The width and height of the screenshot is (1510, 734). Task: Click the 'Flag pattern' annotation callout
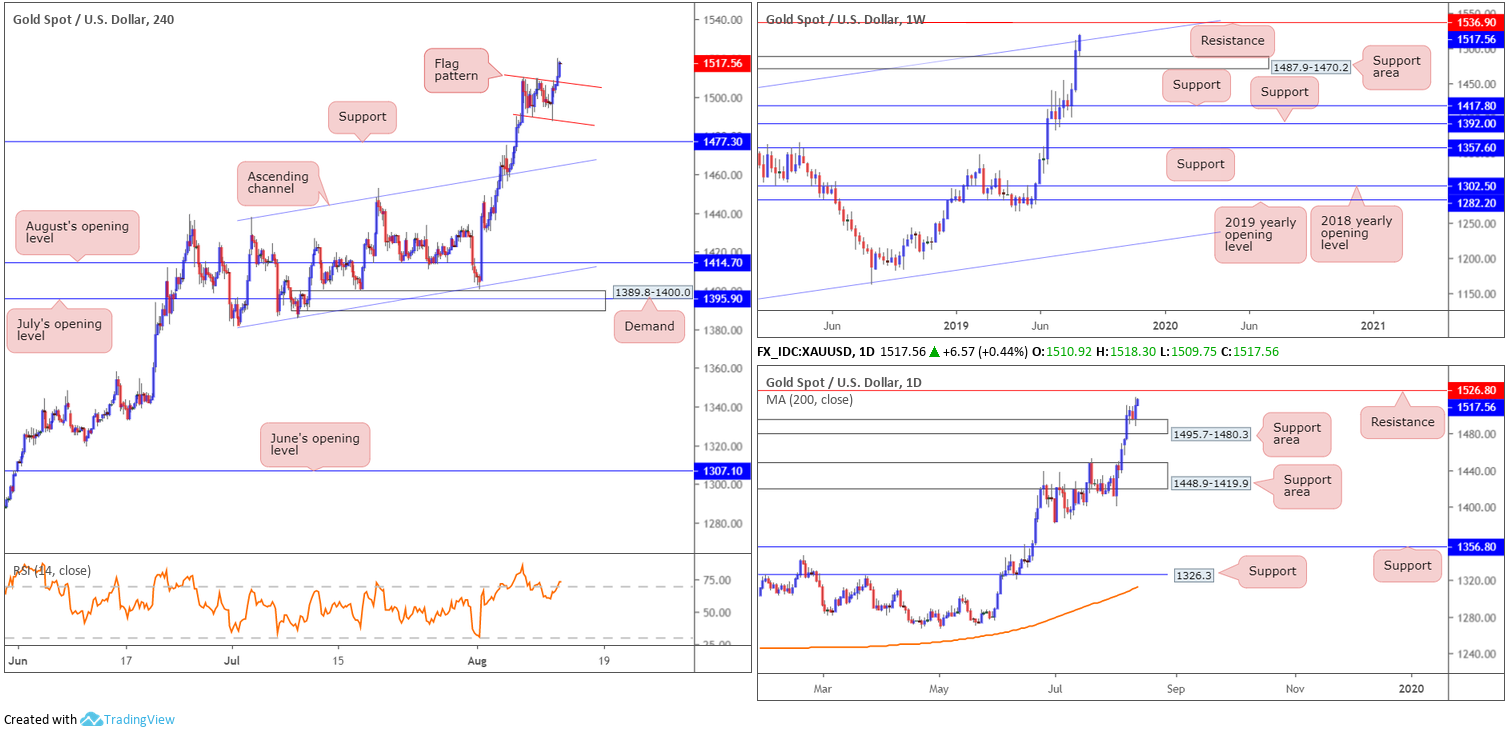tap(456, 69)
